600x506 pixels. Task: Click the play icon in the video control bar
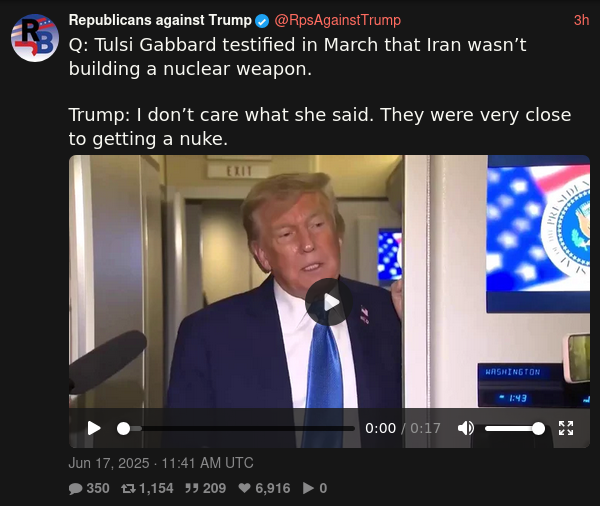coord(94,428)
